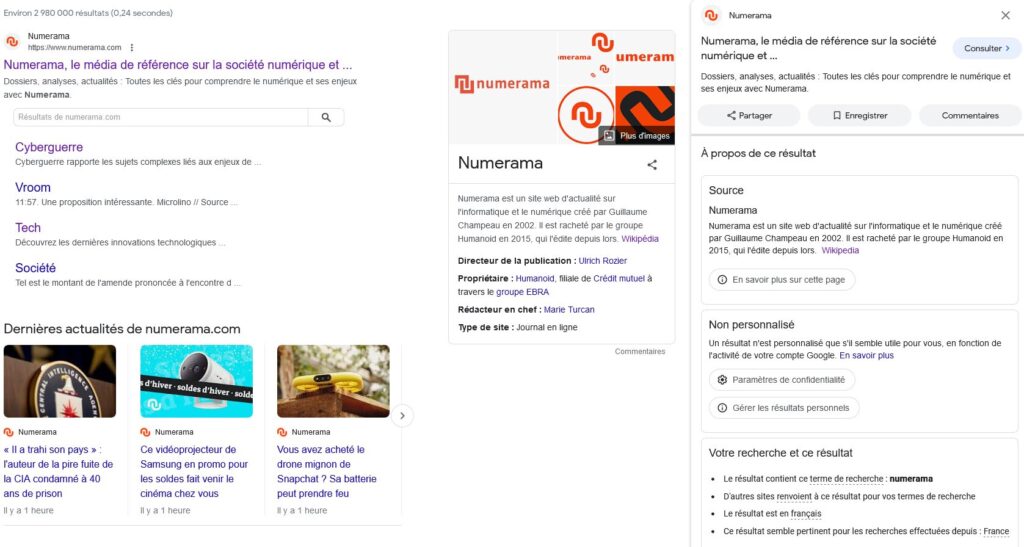The width and height of the screenshot is (1024, 547).
Task: Click the large numerama logo image in knowledge panel
Action: point(502,87)
